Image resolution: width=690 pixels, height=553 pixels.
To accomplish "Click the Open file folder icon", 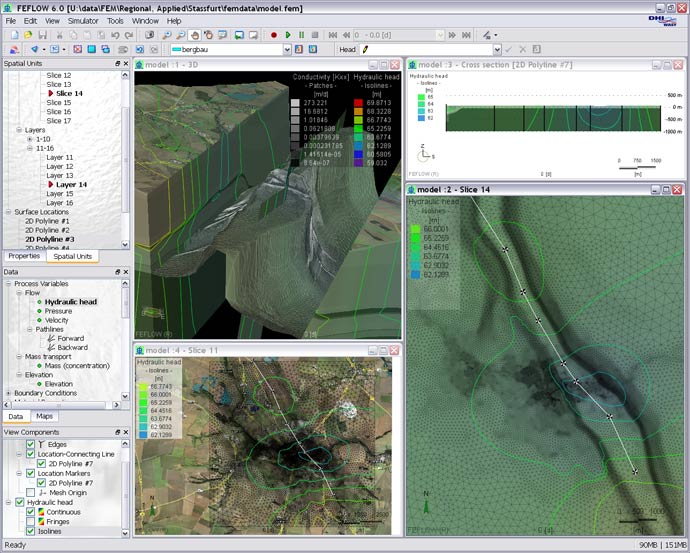I will (x=28, y=35).
